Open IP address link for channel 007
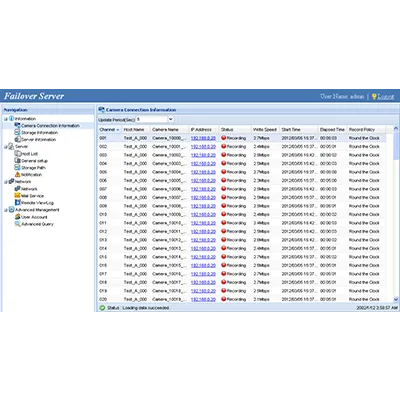Screen dimensions: 400x400 point(203,189)
